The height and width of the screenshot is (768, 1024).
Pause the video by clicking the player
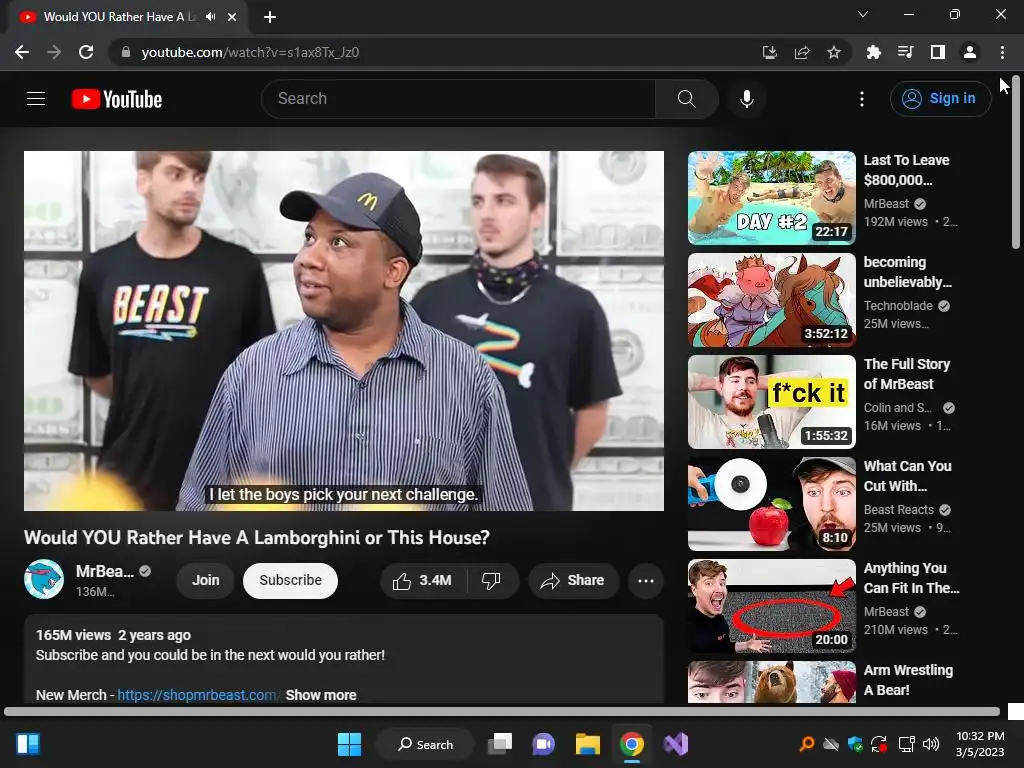344,330
